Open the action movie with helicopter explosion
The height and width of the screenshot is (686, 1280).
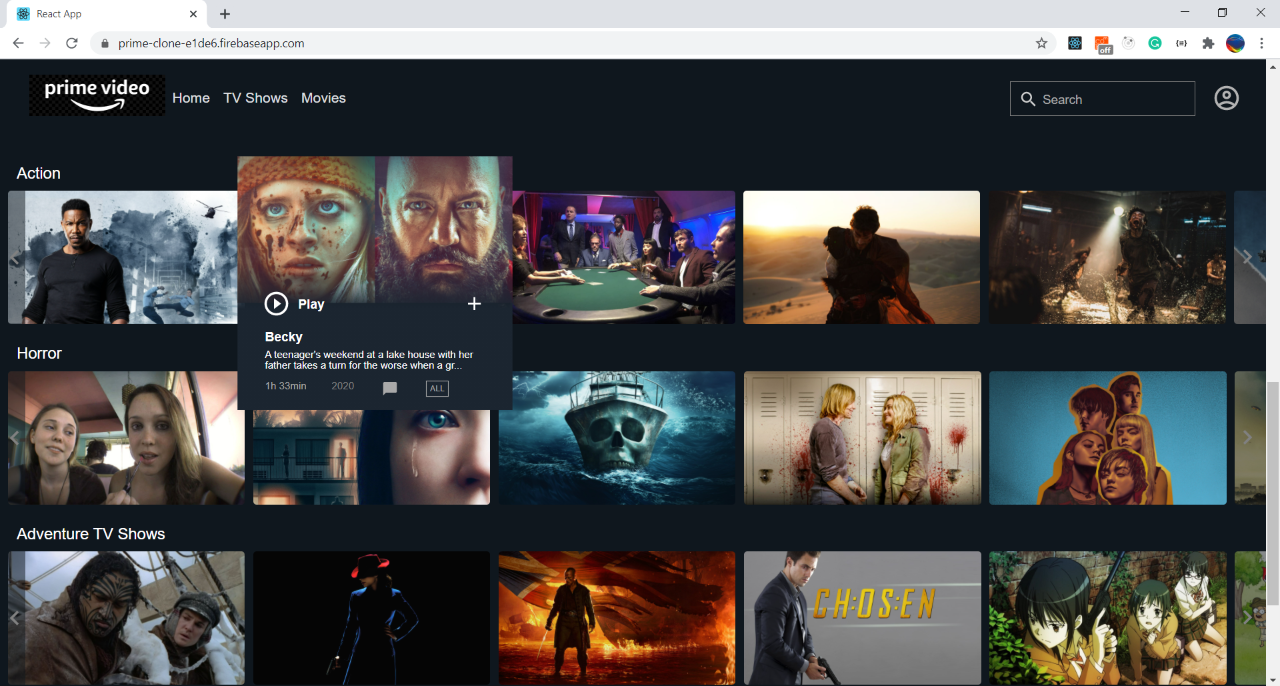[x=122, y=257]
